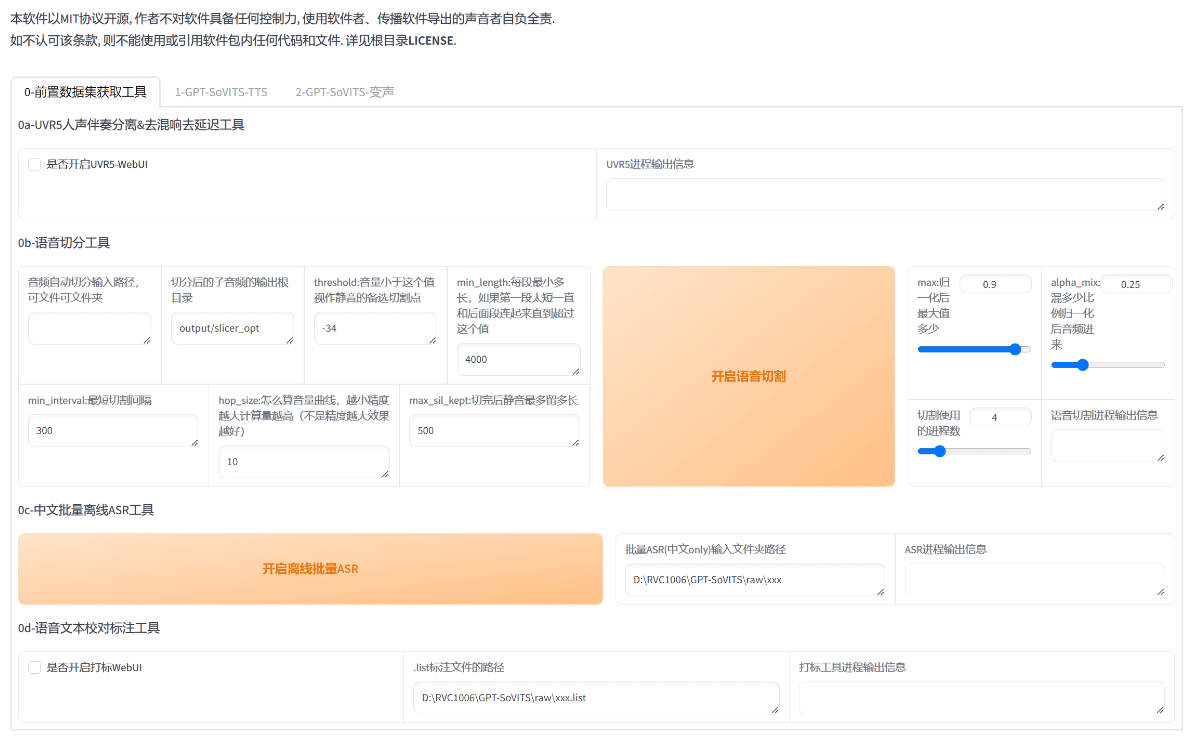
Task: Edit the threshold音量 value field
Action: point(376,329)
